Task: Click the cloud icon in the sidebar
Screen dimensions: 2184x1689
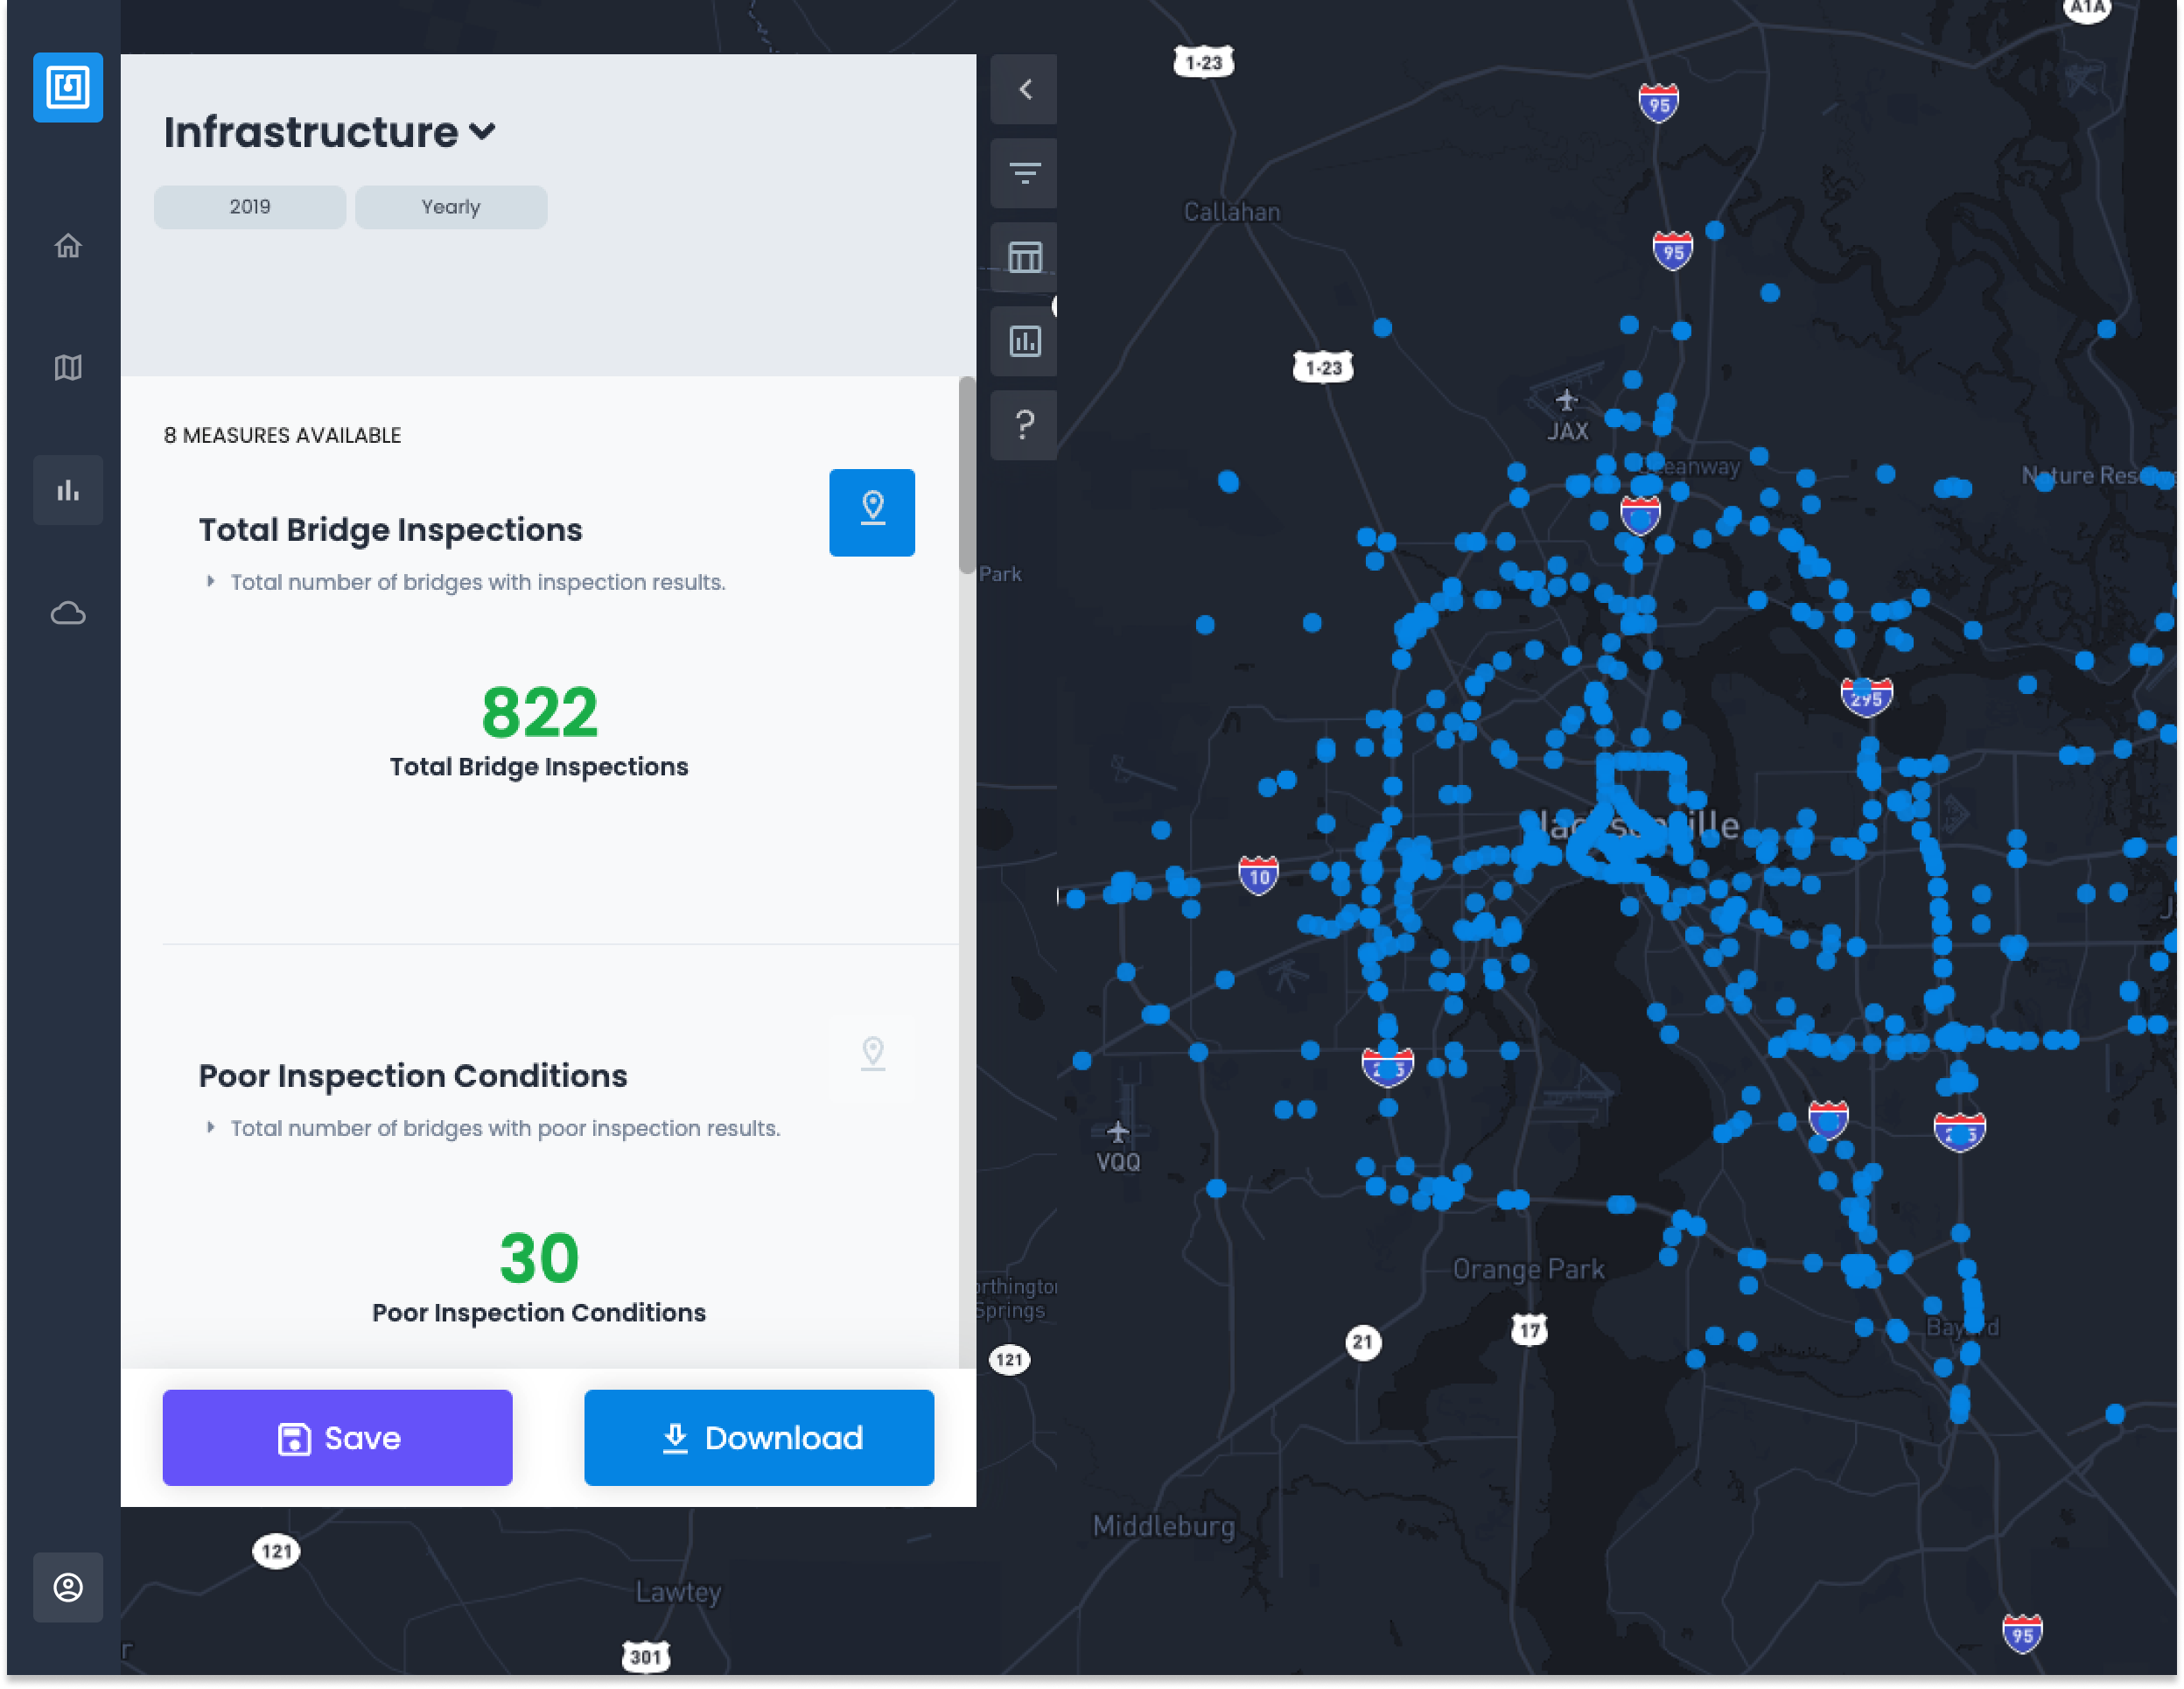Action: click(68, 613)
